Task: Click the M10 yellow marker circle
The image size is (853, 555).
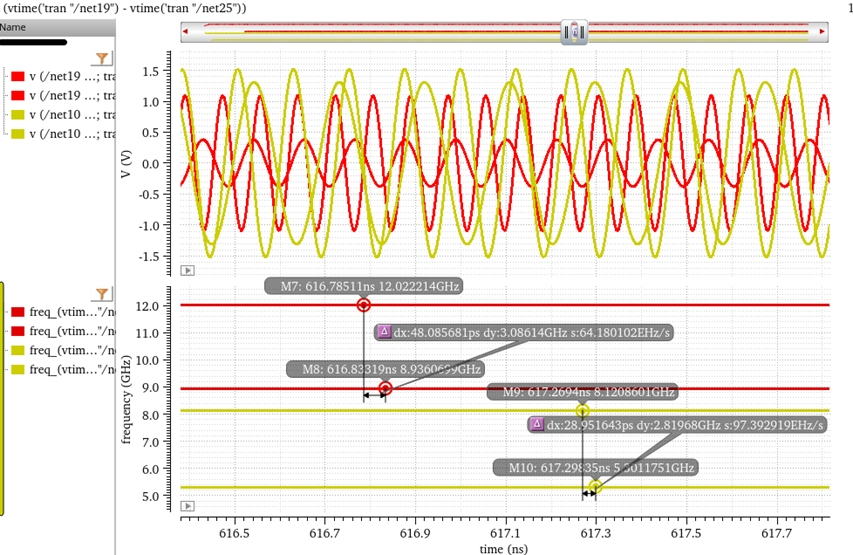Action: tap(595, 487)
